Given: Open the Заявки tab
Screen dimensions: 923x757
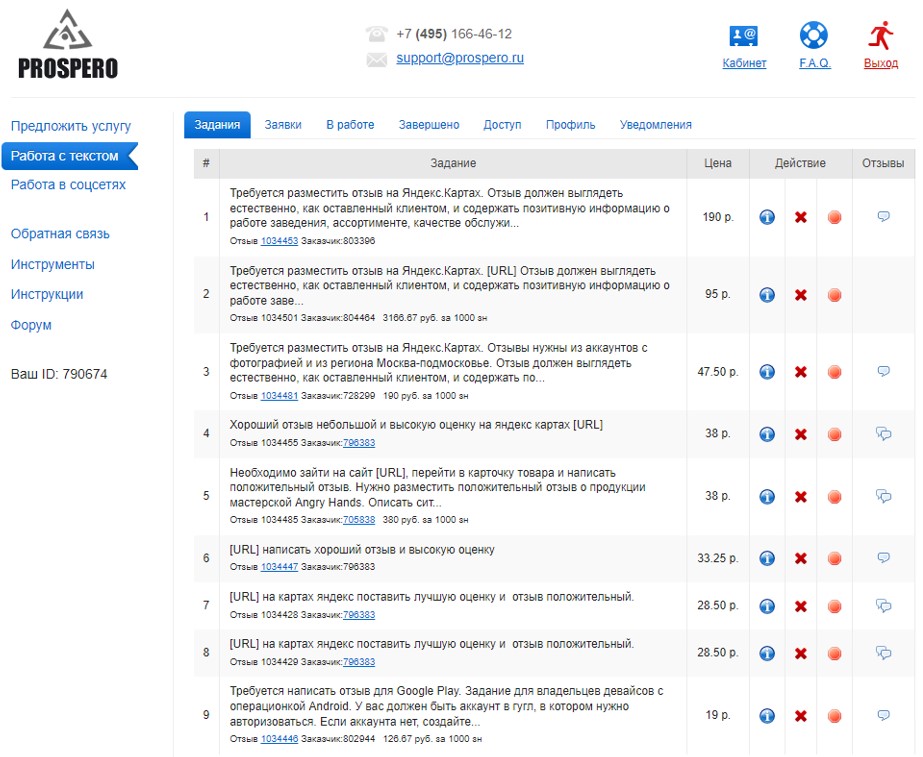Looking at the screenshot, I should (x=283, y=125).
